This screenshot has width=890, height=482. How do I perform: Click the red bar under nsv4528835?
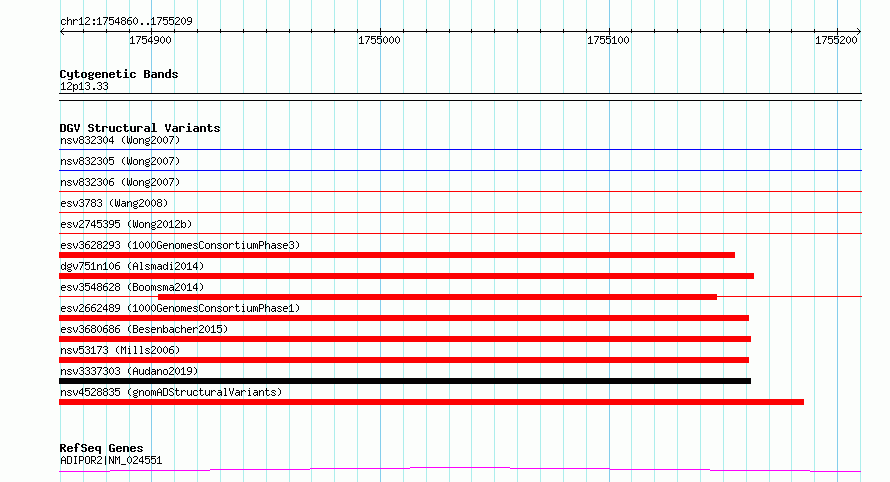point(431,402)
